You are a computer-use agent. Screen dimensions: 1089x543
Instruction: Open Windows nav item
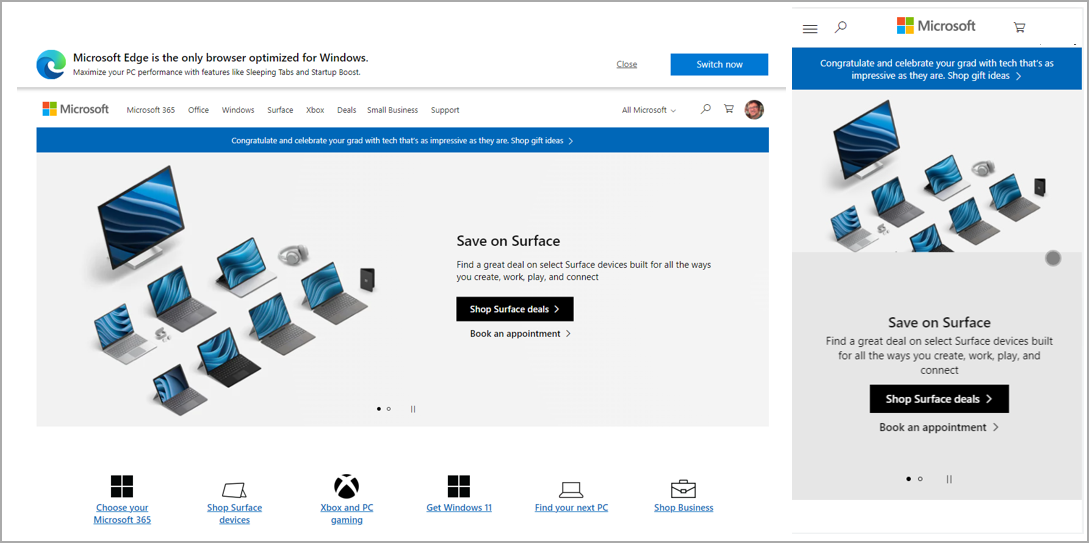pos(238,110)
